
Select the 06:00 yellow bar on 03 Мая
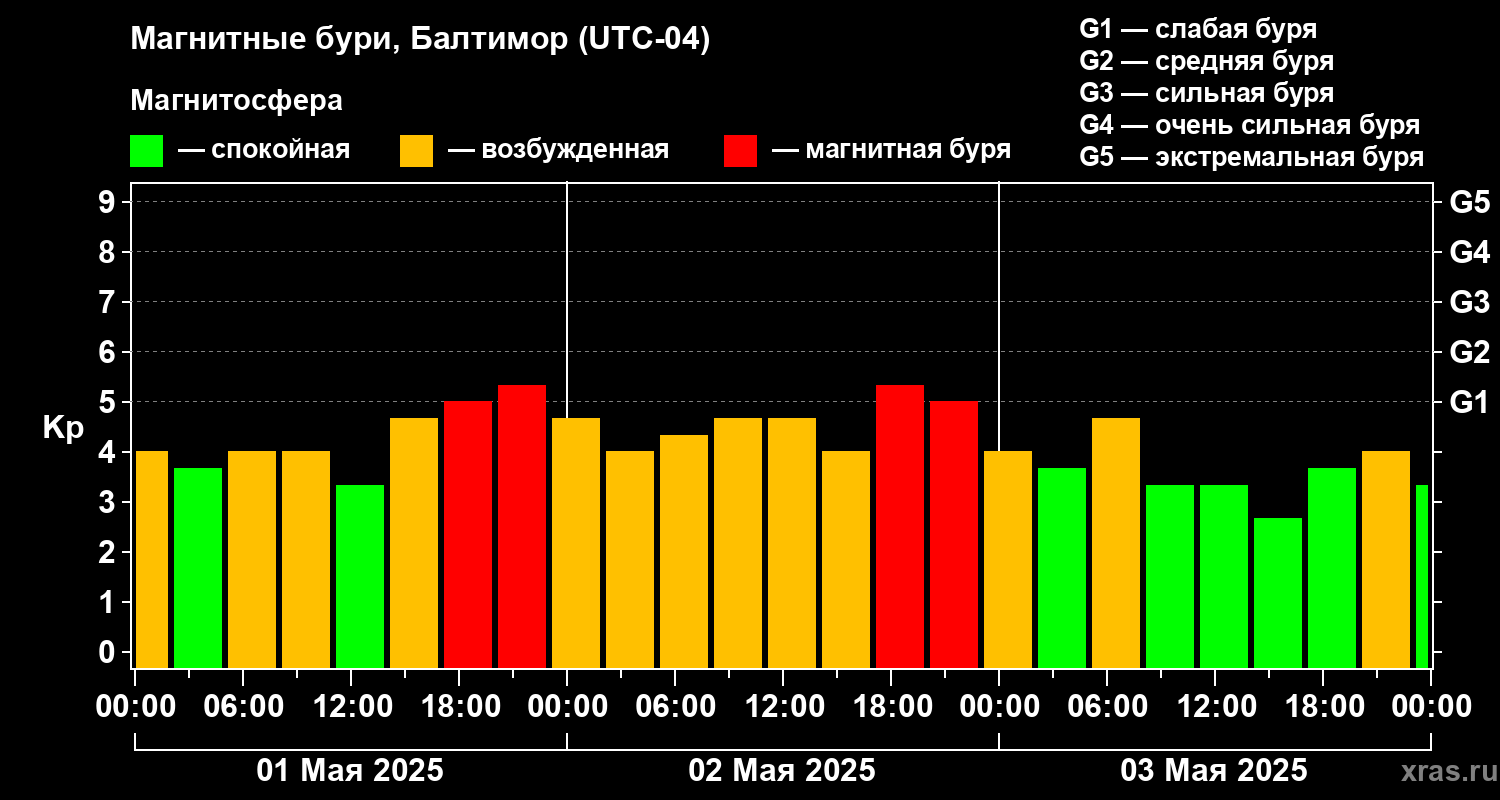coord(1116,542)
